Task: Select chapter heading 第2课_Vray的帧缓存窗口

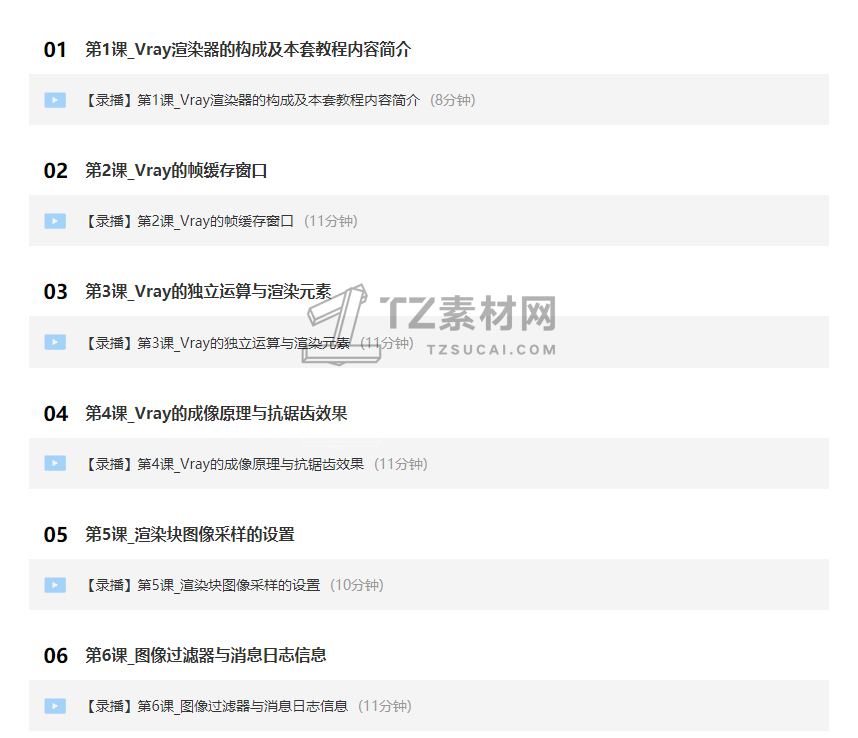Action: click(x=176, y=171)
